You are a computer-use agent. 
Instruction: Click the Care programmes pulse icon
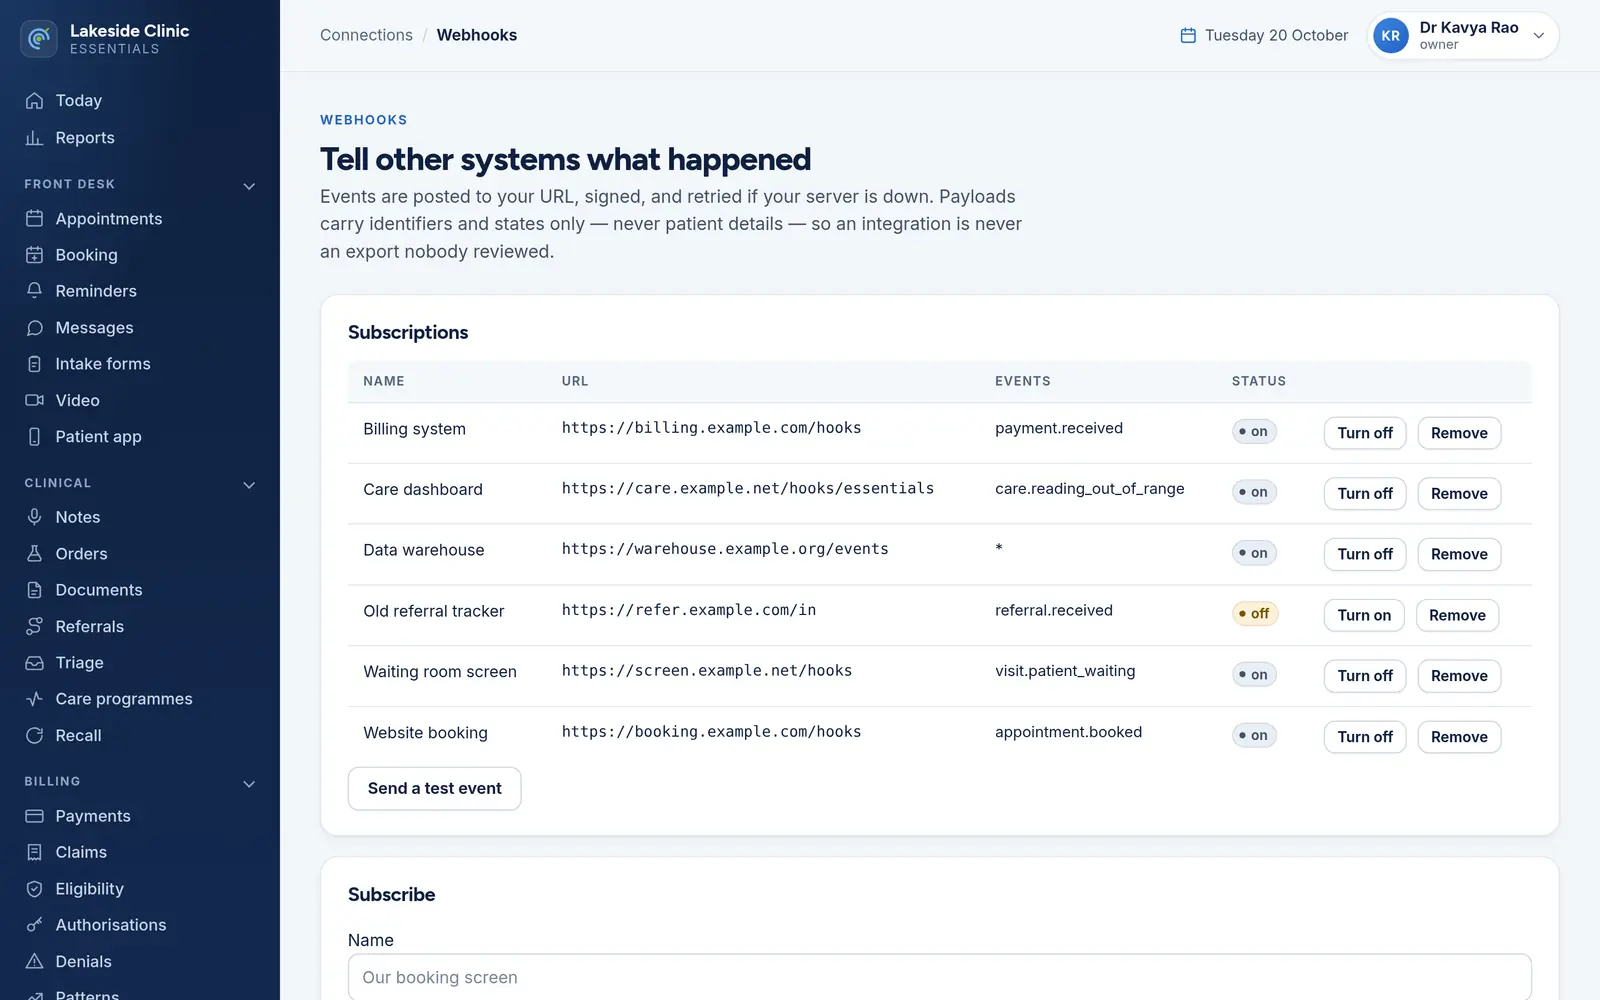coord(34,699)
